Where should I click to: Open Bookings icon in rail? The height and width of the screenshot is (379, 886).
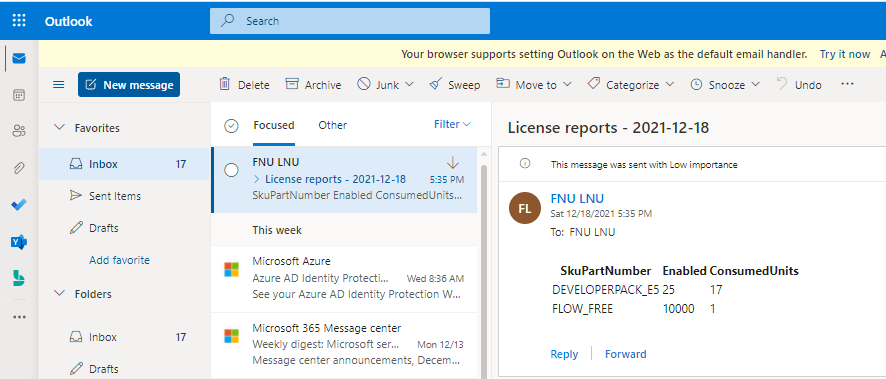(19, 278)
